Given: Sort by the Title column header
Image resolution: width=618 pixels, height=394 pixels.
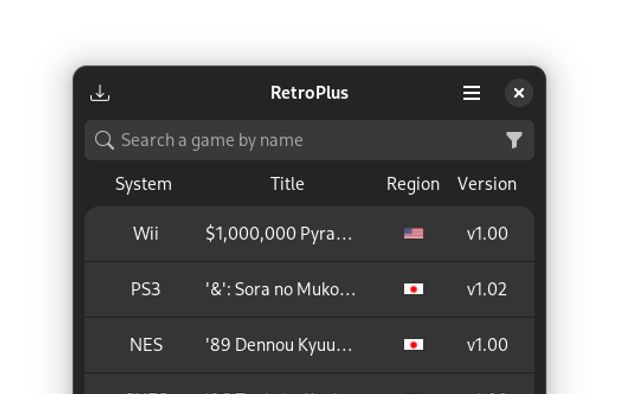Looking at the screenshot, I should (287, 184).
